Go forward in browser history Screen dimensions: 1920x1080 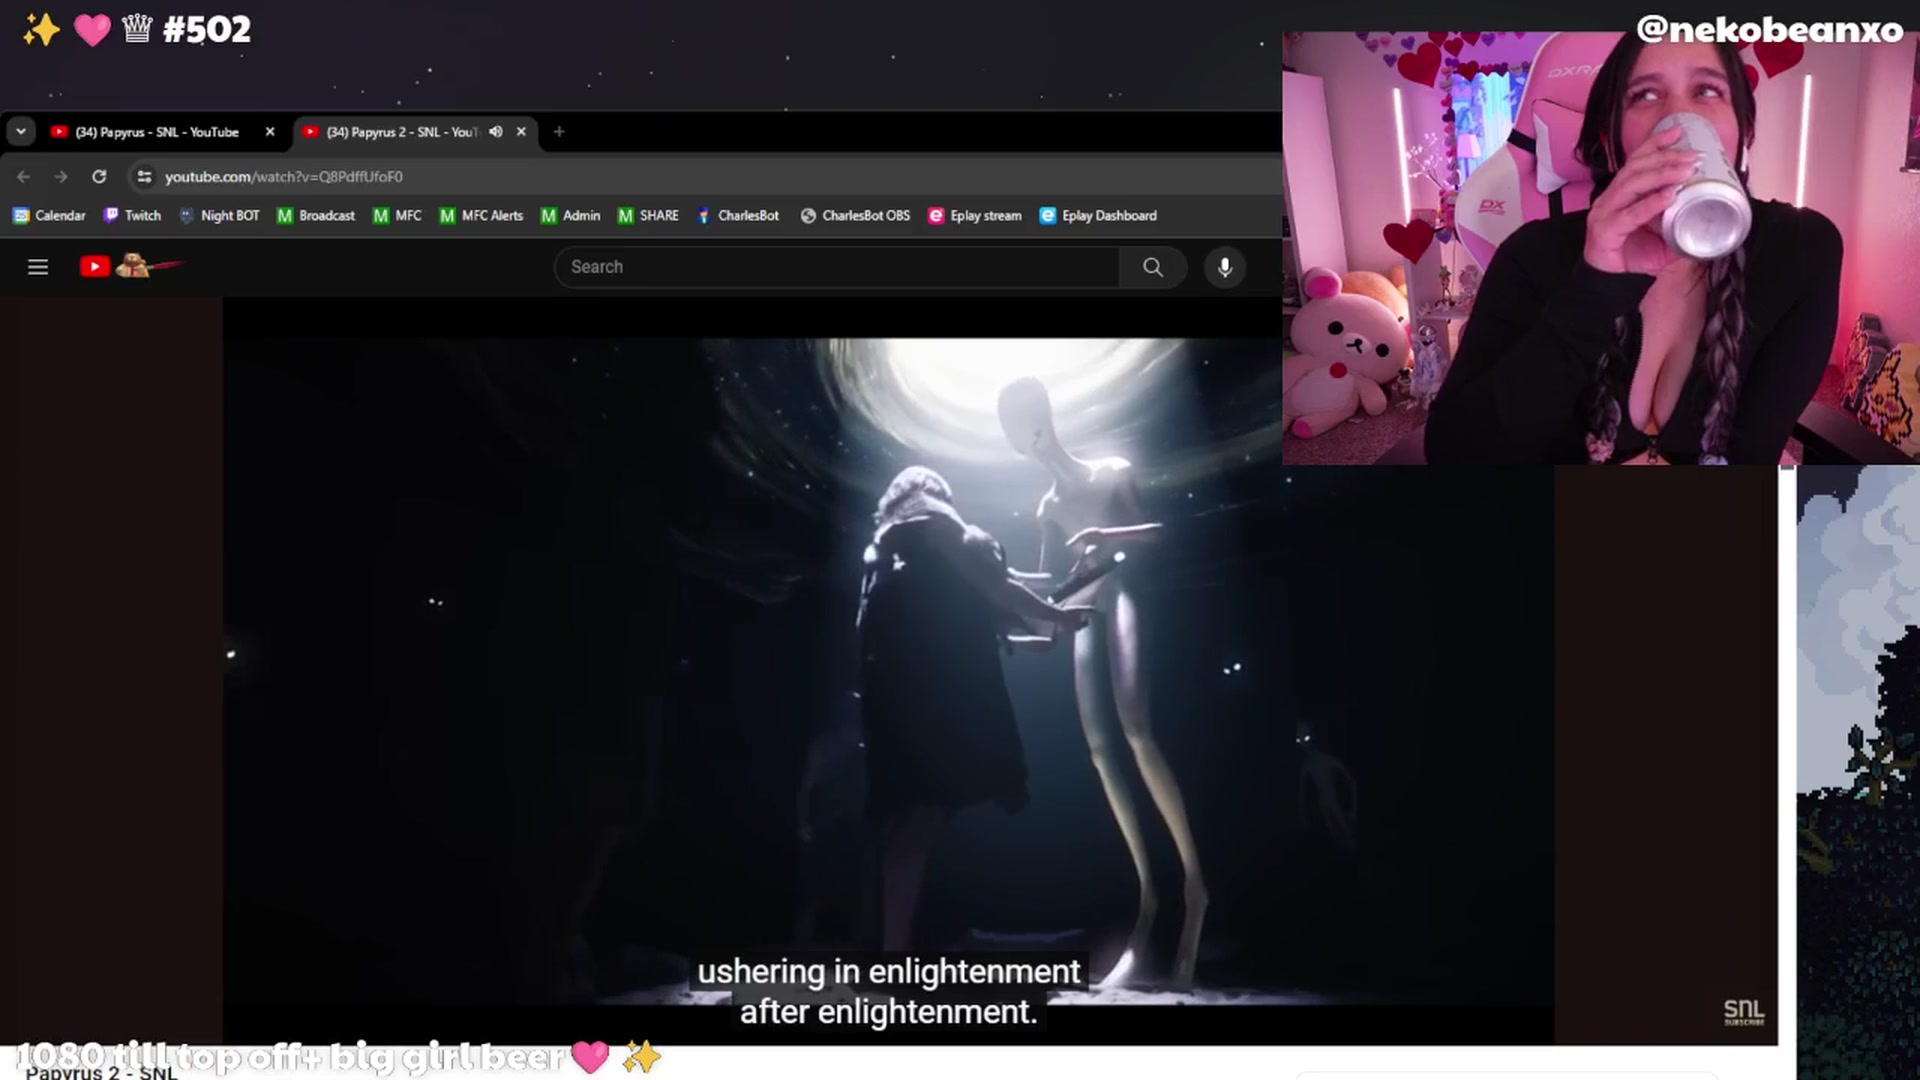(61, 177)
